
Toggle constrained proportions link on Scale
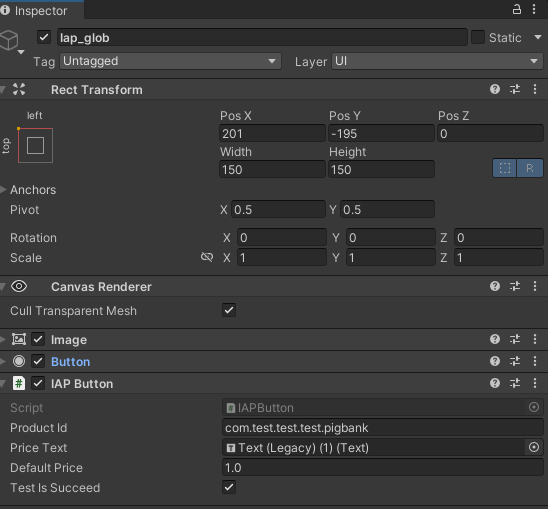(207, 257)
